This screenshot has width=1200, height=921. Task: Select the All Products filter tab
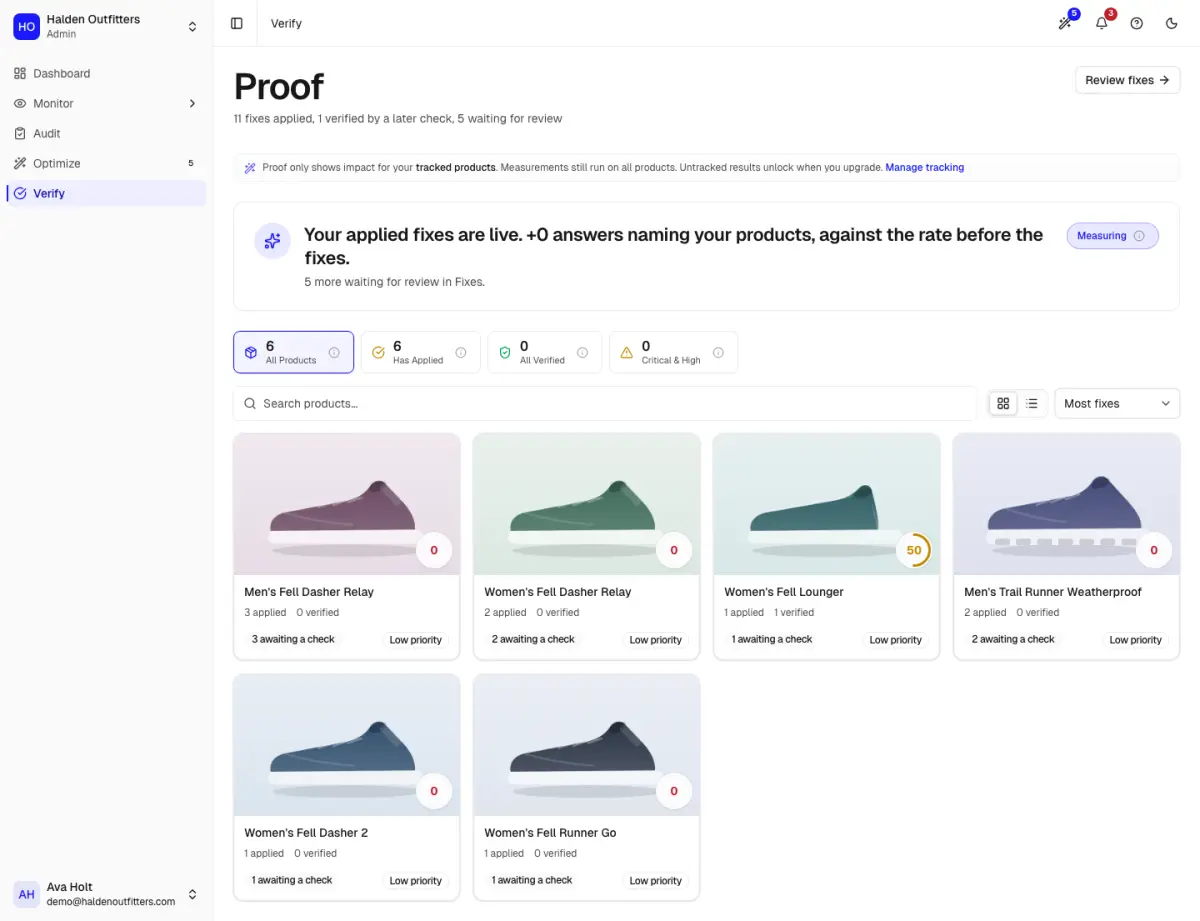(x=293, y=352)
